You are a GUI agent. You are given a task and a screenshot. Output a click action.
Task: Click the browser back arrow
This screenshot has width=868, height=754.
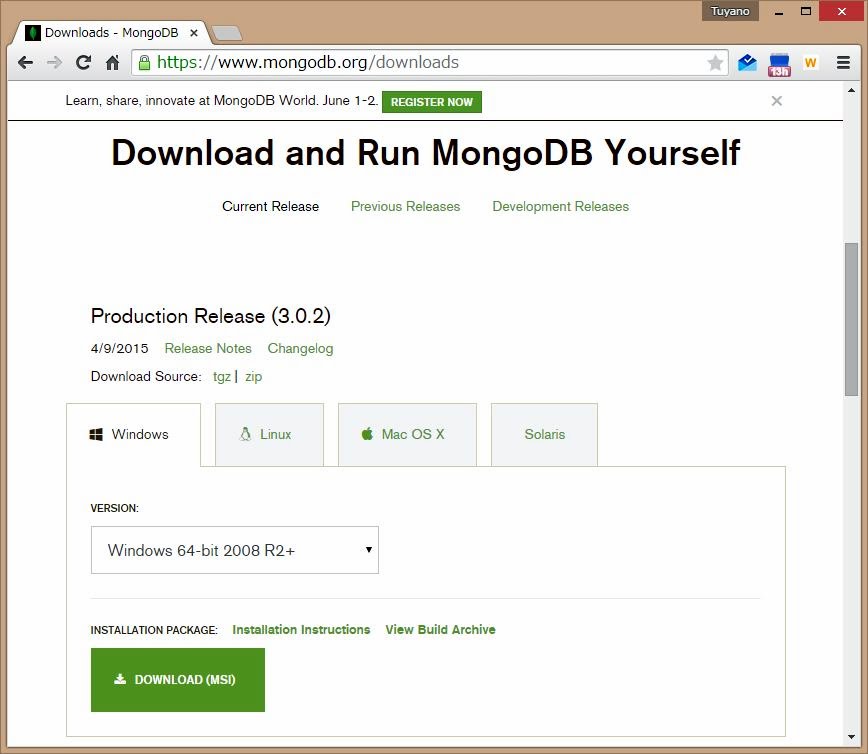click(26, 62)
